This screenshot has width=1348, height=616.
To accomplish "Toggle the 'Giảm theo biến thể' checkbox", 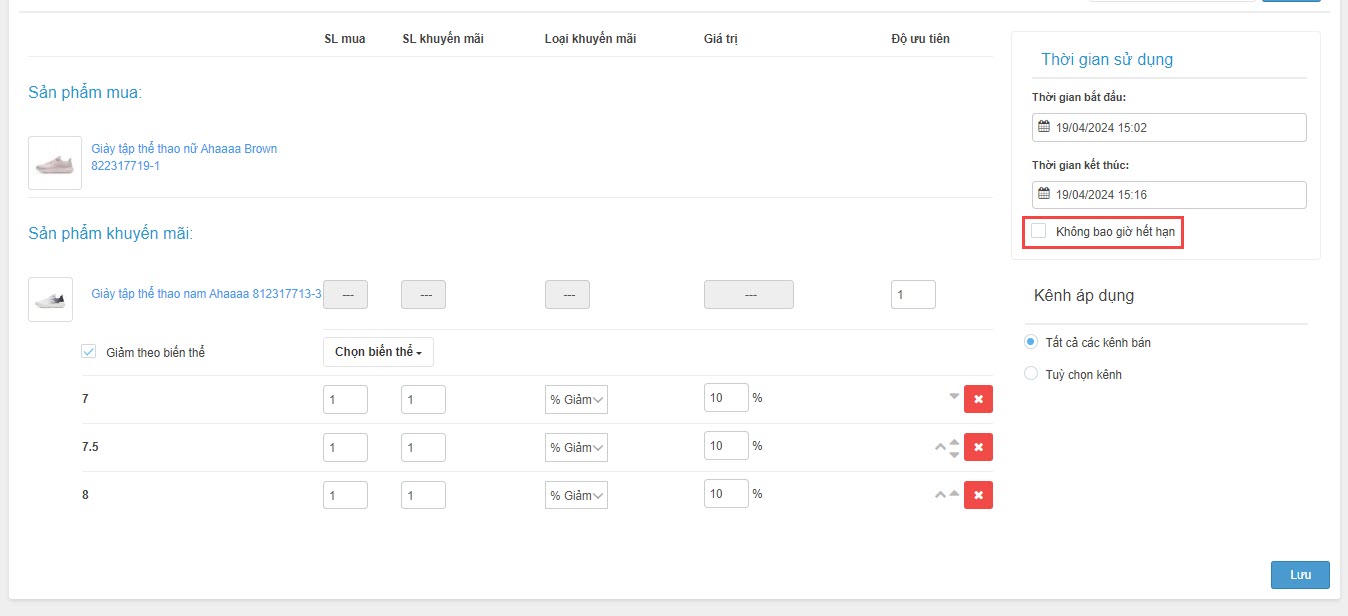I will coord(89,352).
